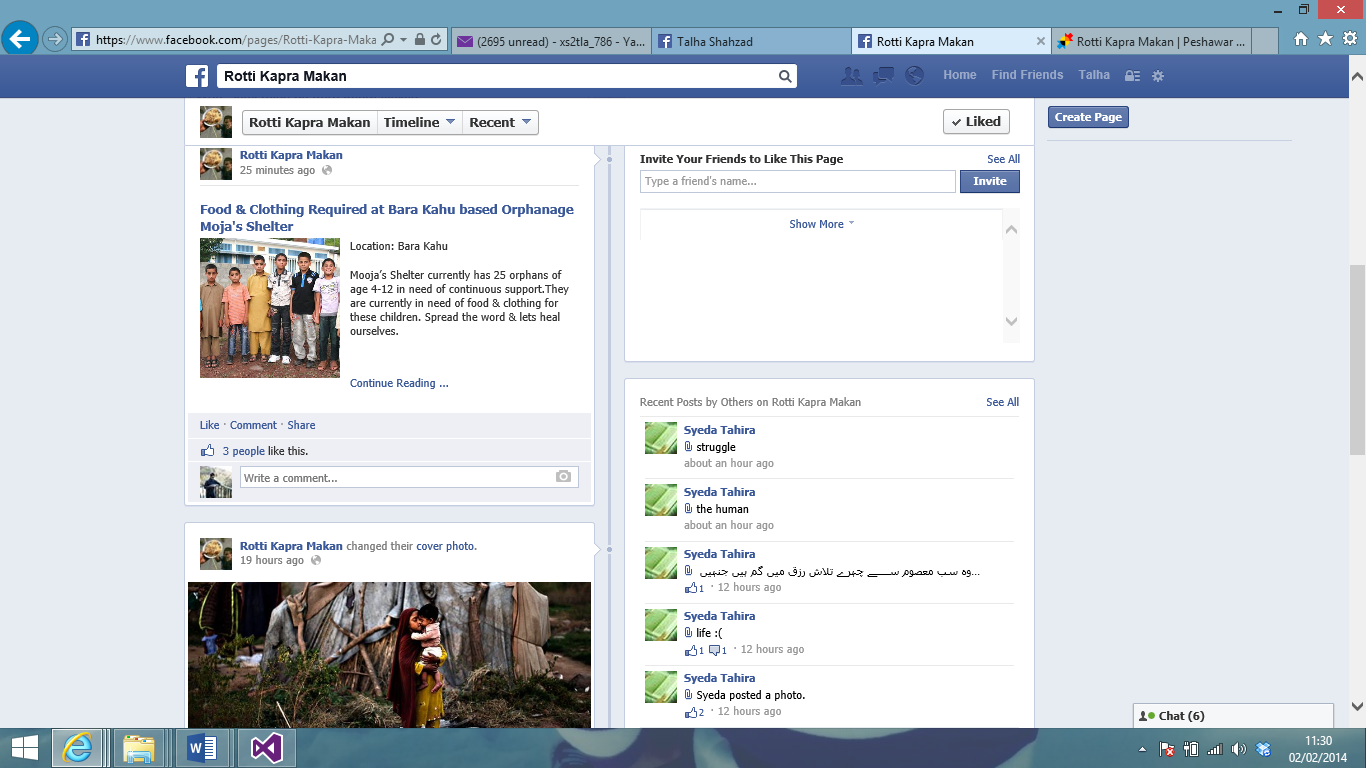Viewport: 1366px width, 768px height.
Task: Click Comment link under orphanage post
Action: (x=253, y=425)
